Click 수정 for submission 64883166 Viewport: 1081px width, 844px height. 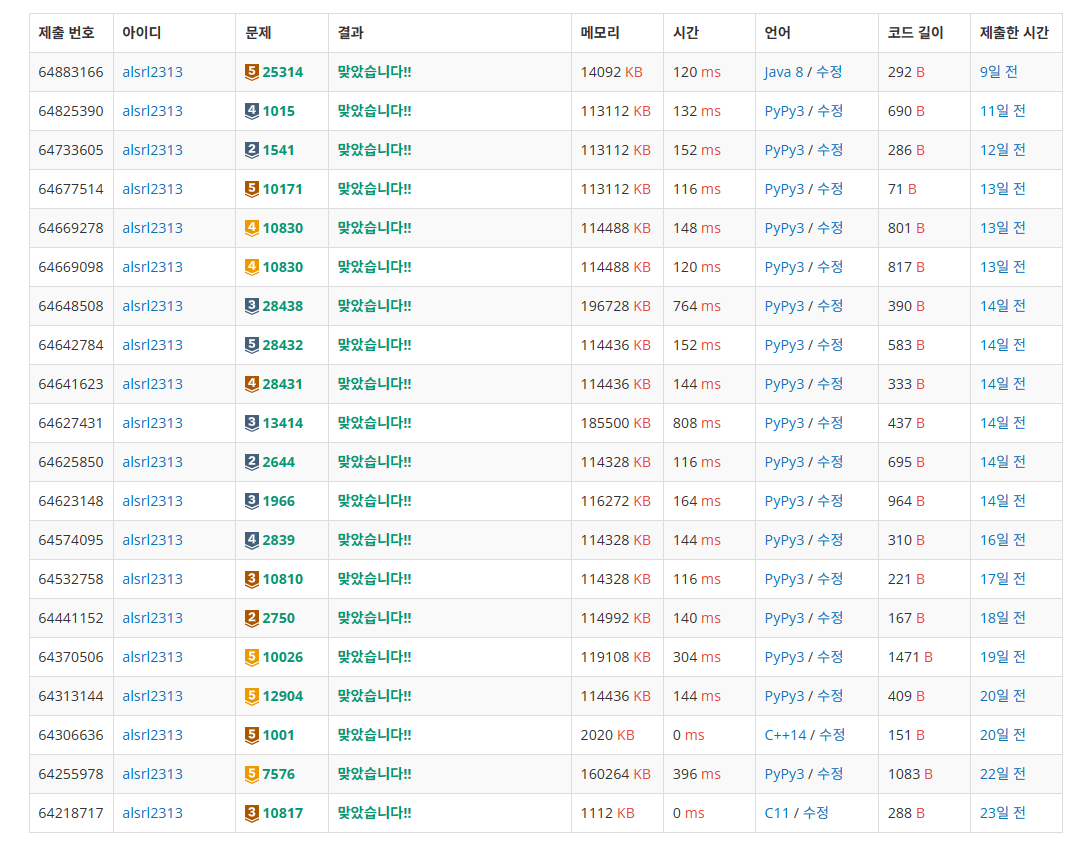829,72
